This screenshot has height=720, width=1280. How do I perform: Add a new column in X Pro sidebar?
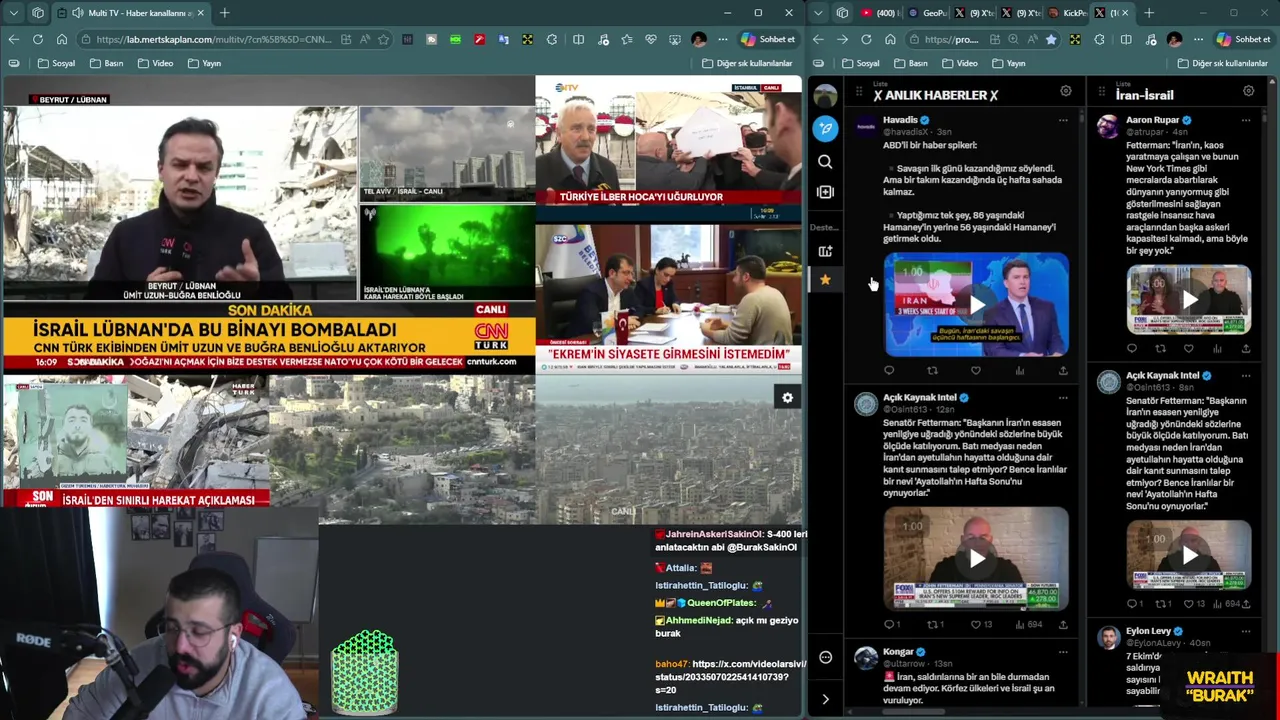click(x=825, y=192)
